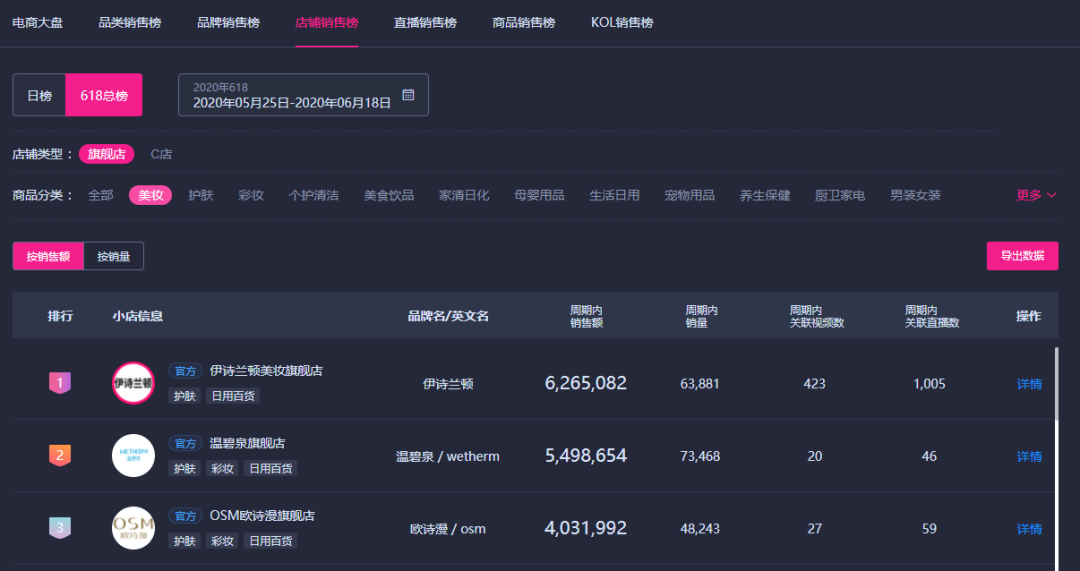Open OSM欧诗漫 store logo
The image size is (1080, 571).
pos(134,528)
